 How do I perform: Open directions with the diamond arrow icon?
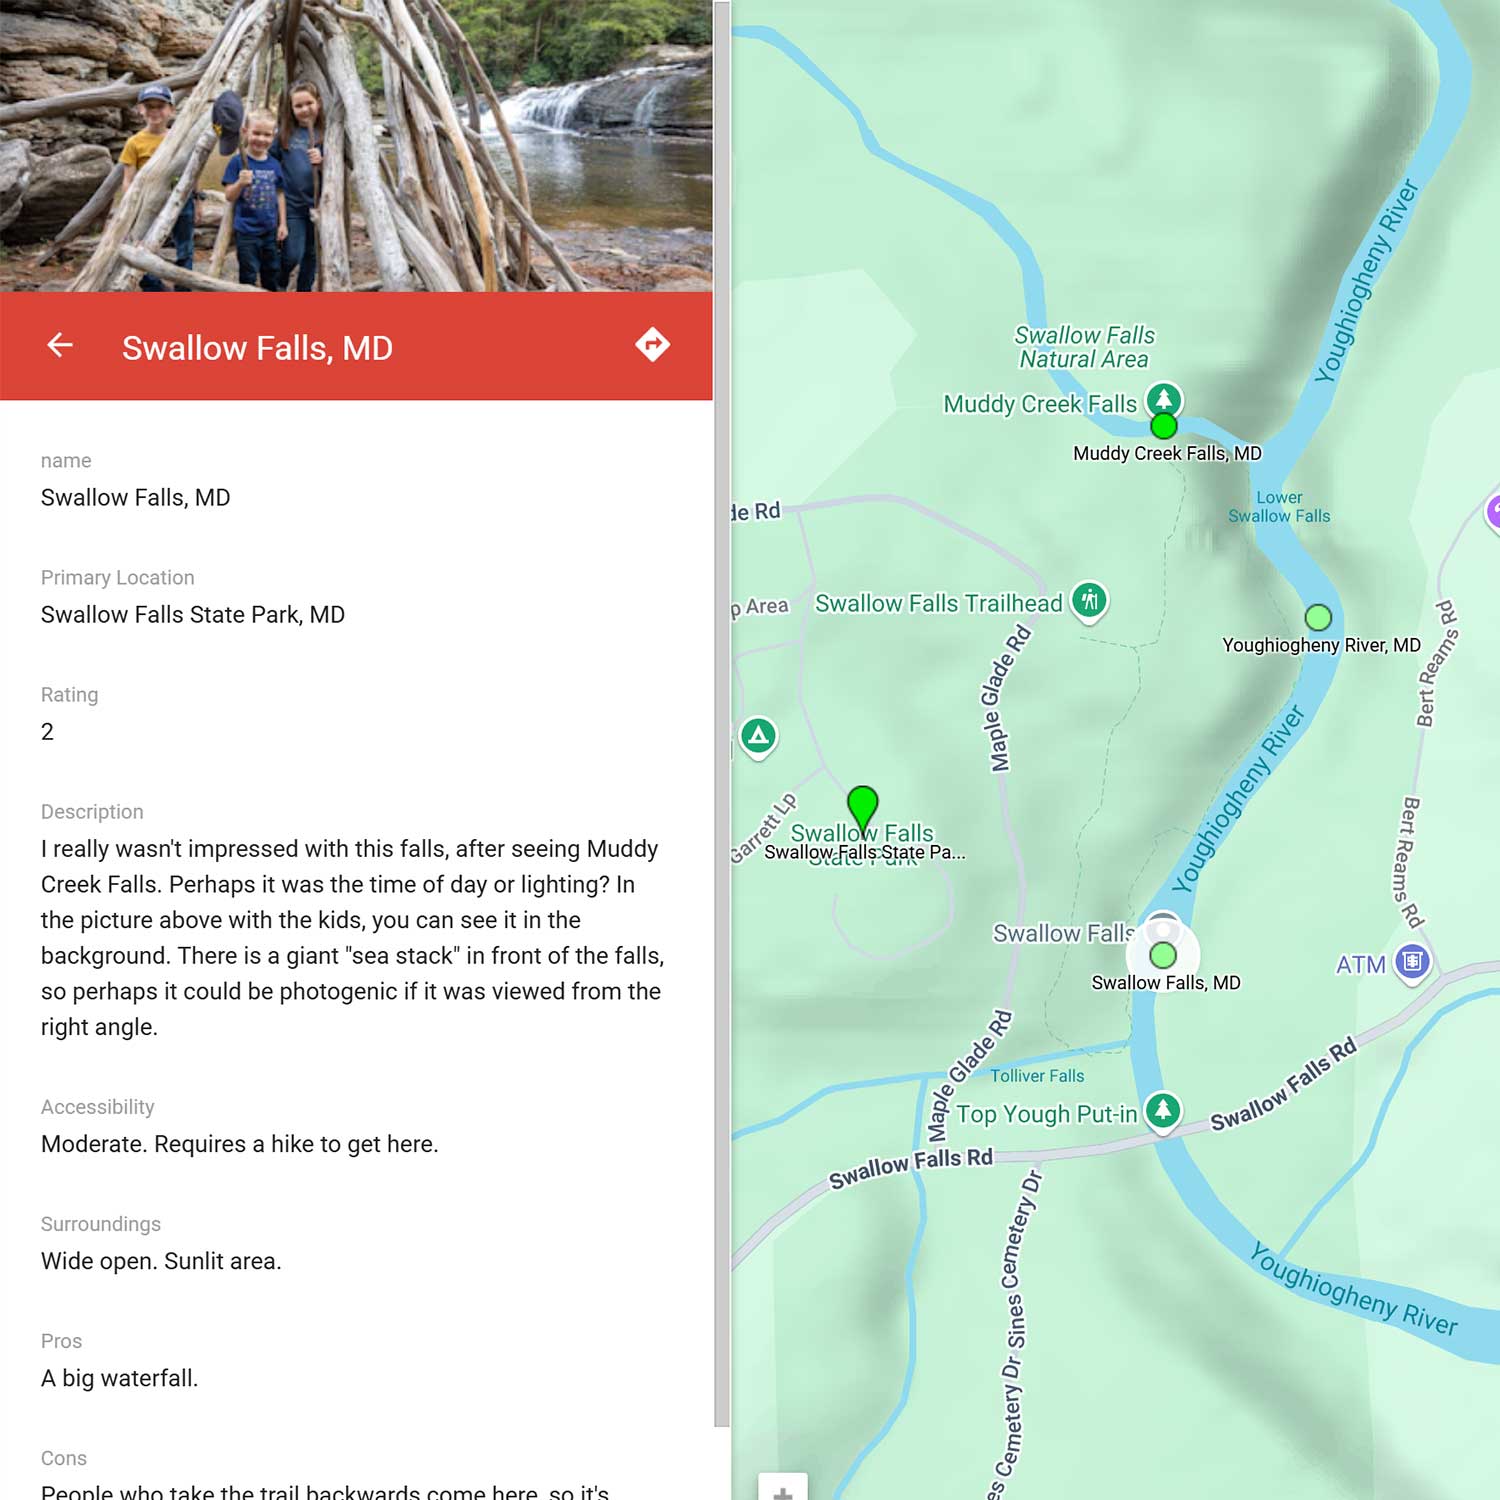point(652,345)
